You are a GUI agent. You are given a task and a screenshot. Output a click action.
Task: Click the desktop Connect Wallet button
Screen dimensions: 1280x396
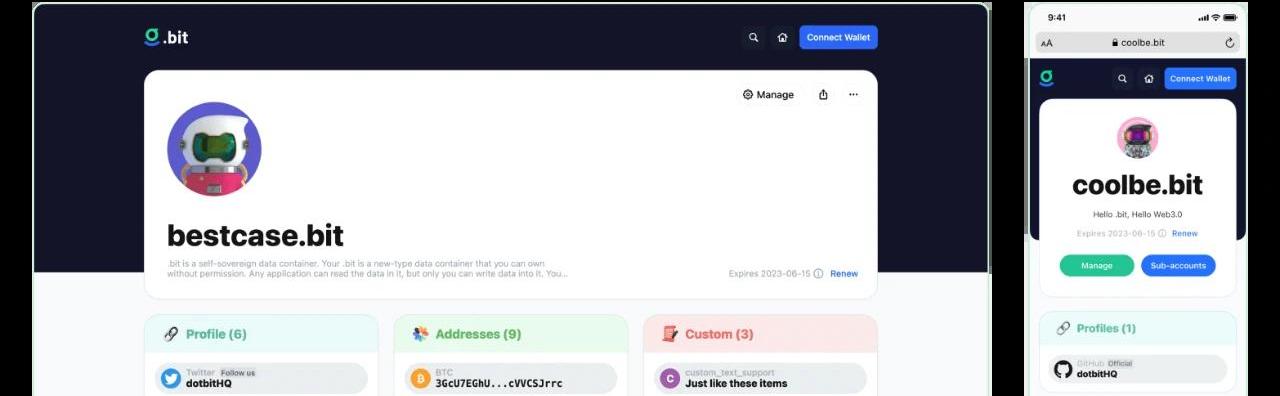(x=838, y=37)
